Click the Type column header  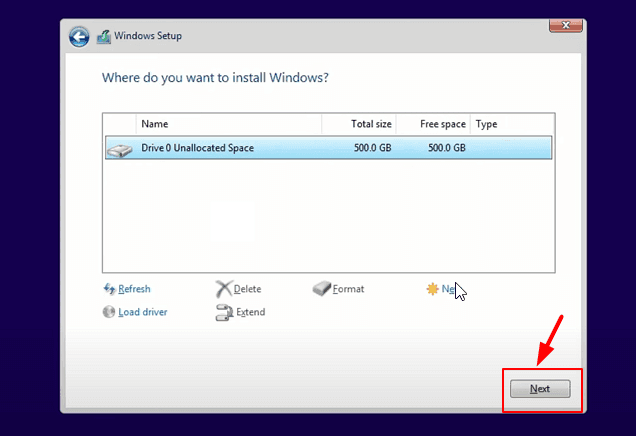click(x=512, y=124)
